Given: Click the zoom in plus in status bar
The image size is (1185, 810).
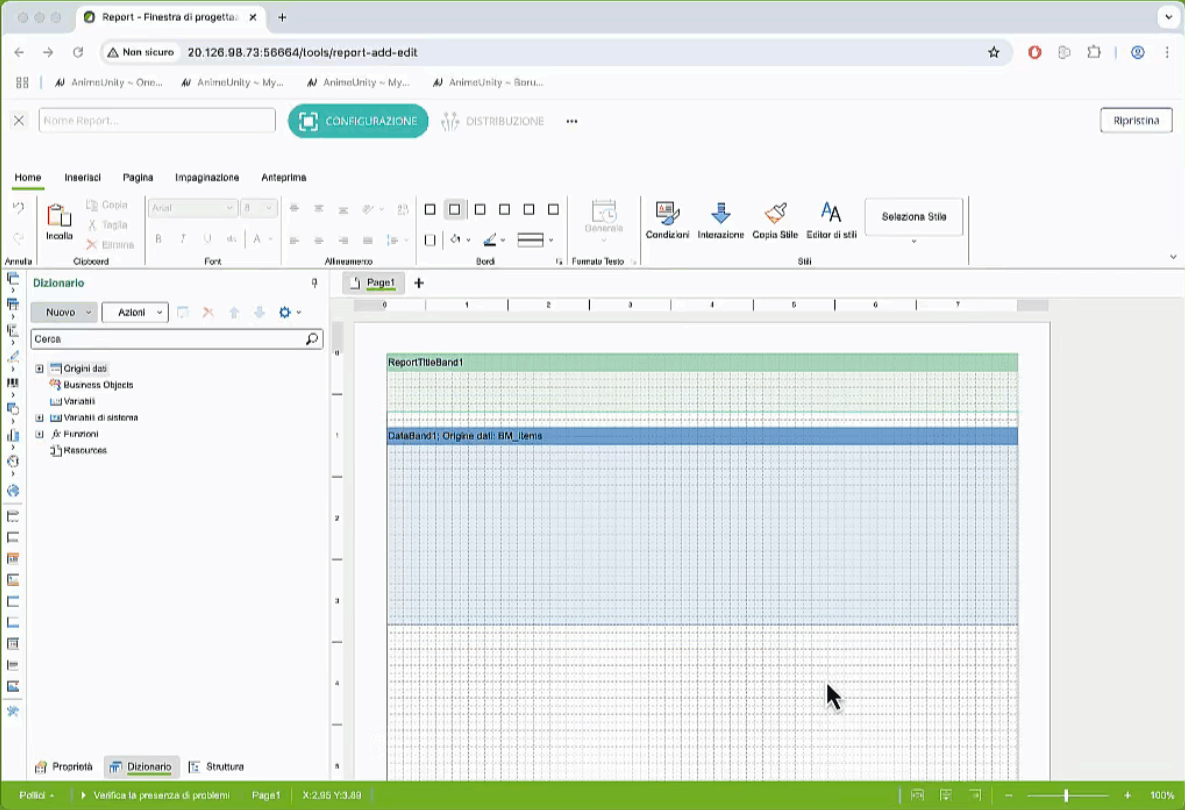Looking at the screenshot, I should coord(1128,795).
